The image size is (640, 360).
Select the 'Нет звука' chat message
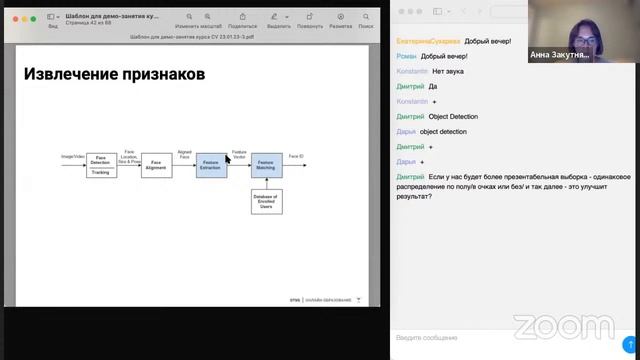448,71
